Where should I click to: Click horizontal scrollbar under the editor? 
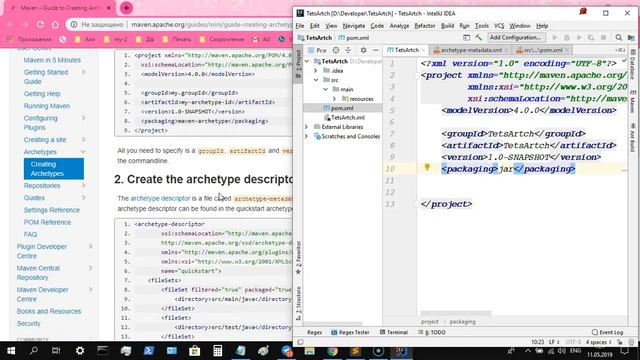pos(456,313)
